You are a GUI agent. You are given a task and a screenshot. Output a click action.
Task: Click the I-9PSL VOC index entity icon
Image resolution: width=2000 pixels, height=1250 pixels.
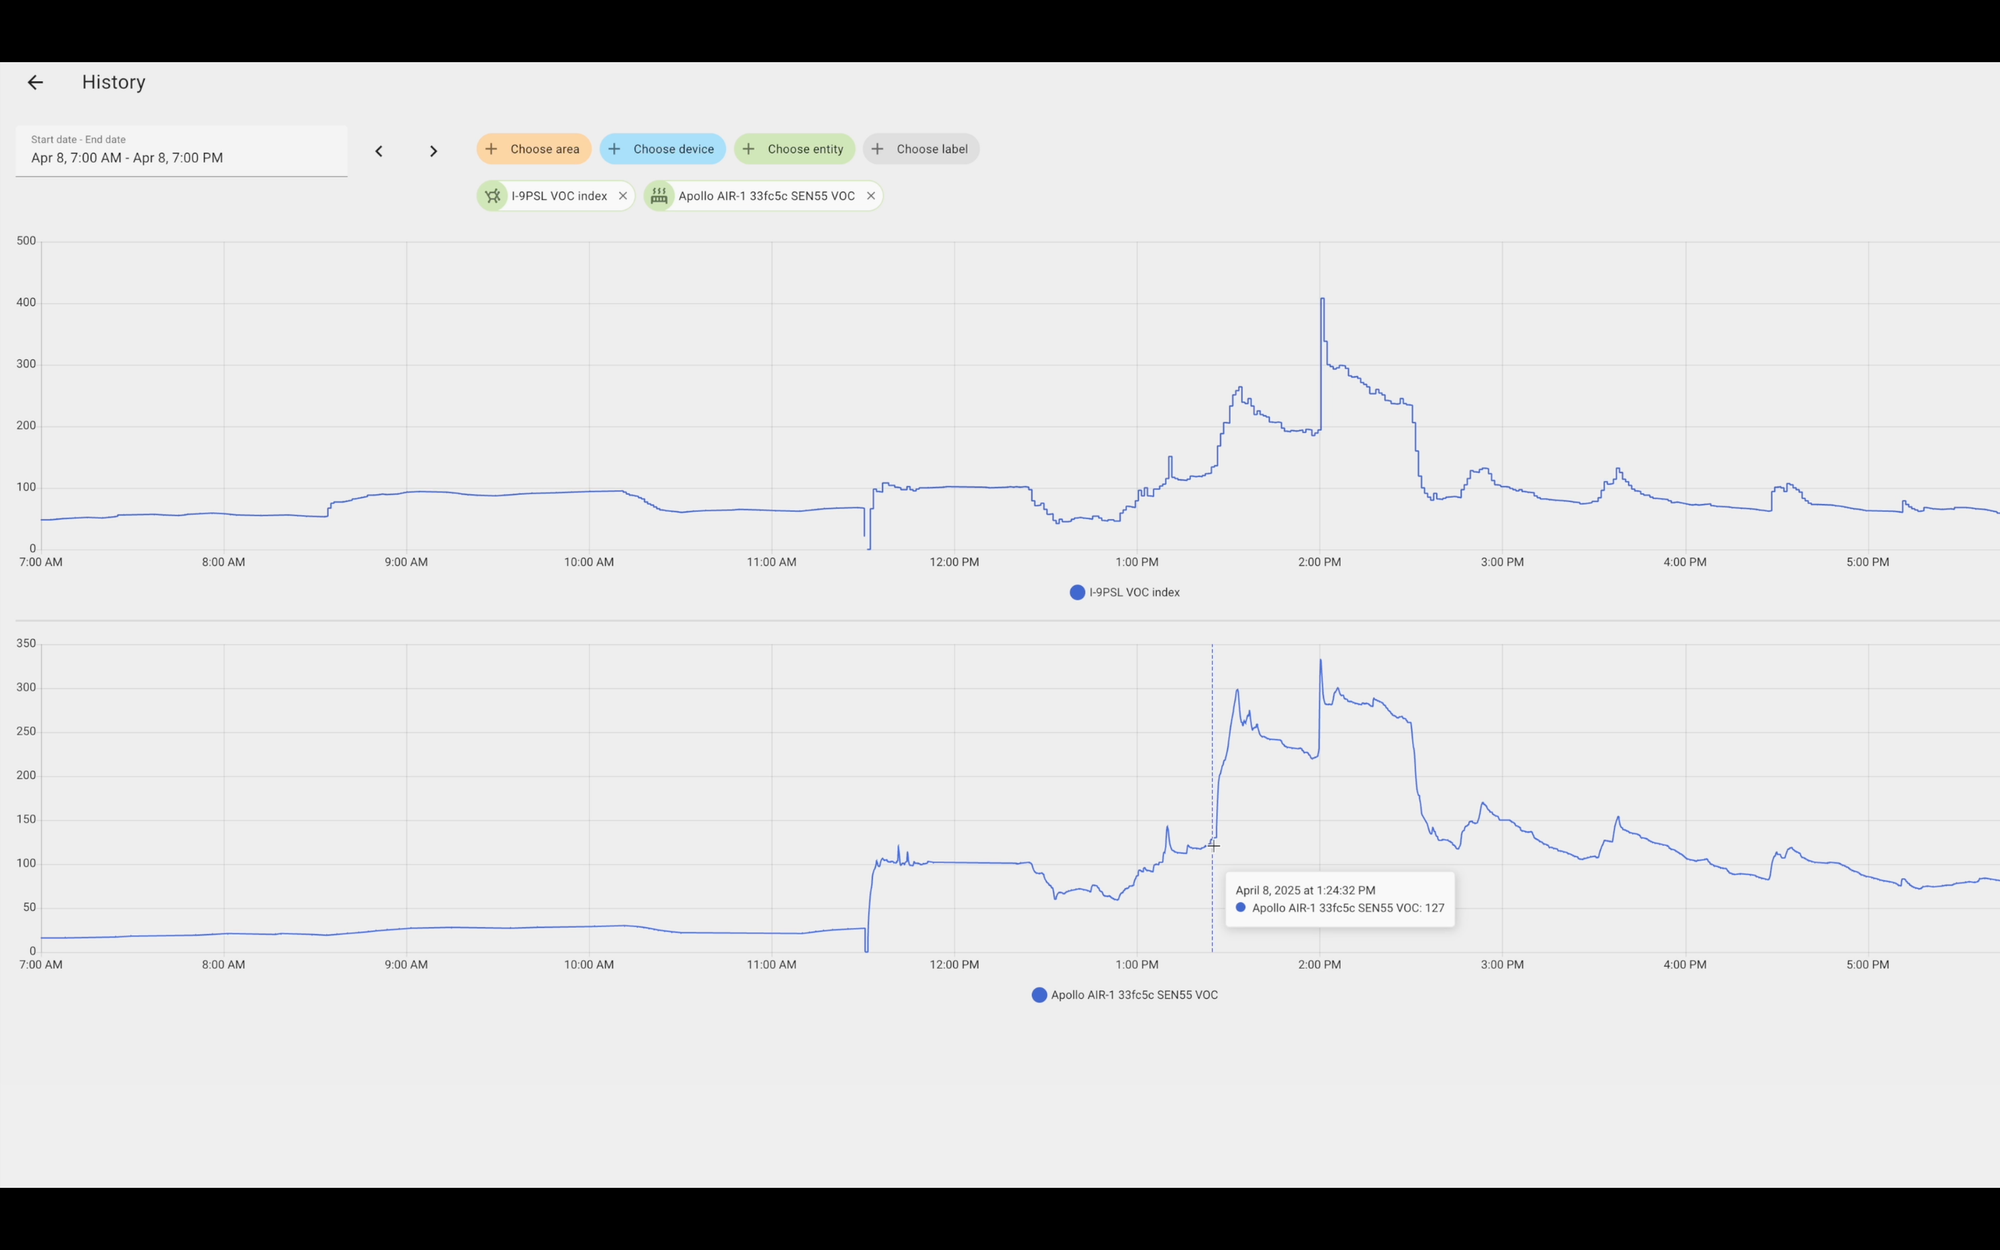pyautogui.click(x=493, y=196)
